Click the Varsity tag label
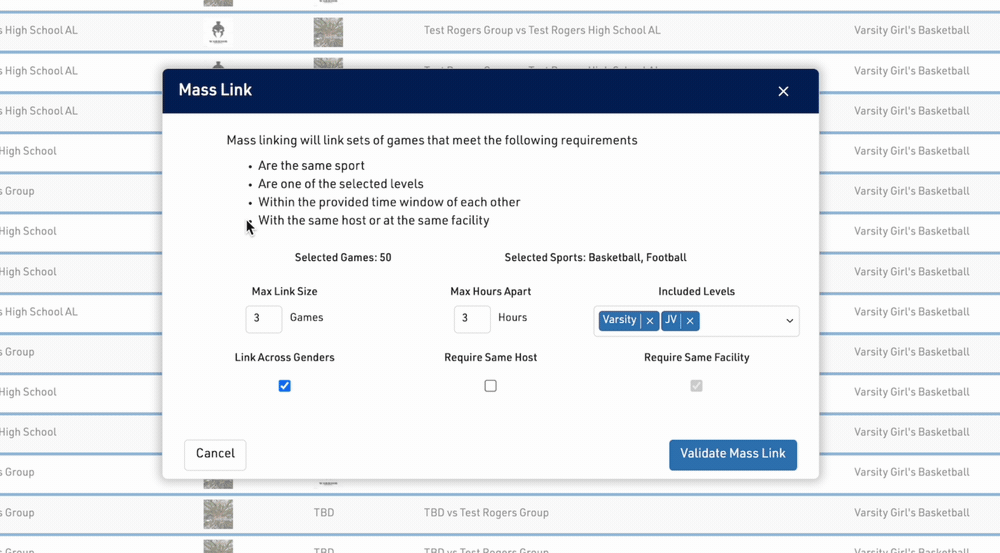This screenshot has width=1000, height=553. (620, 320)
